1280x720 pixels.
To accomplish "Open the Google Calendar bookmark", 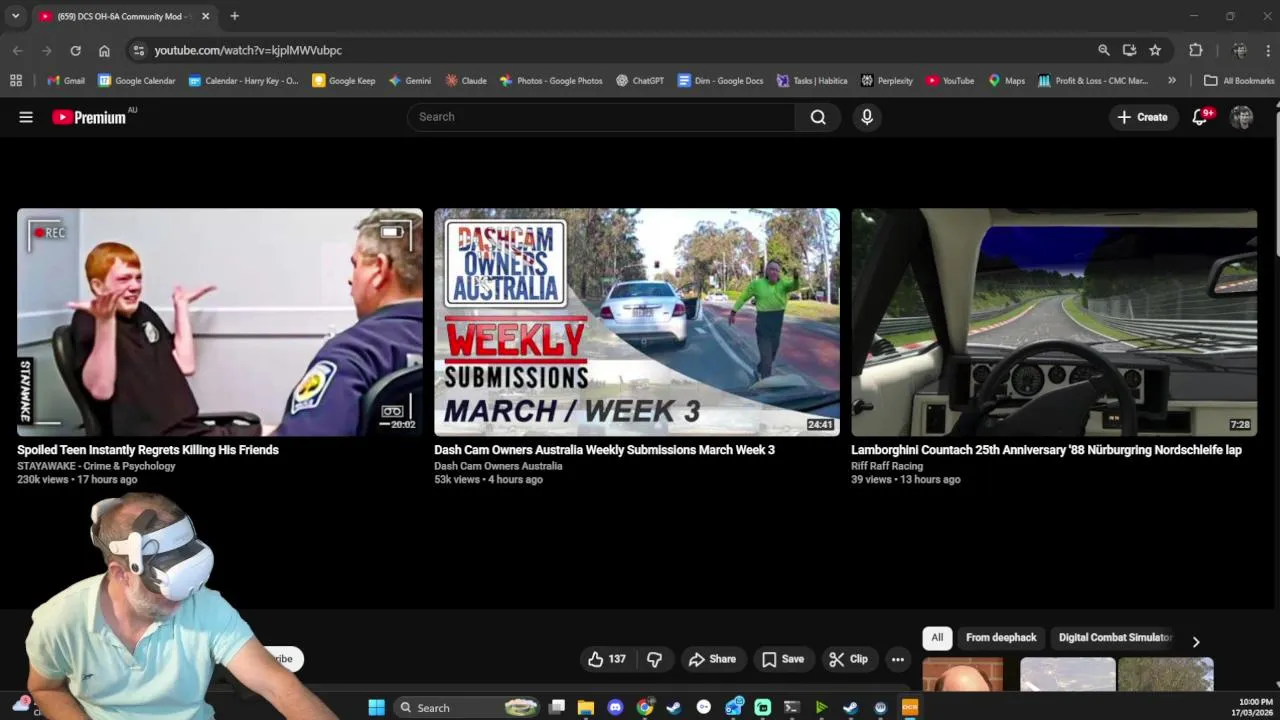I will coord(136,80).
